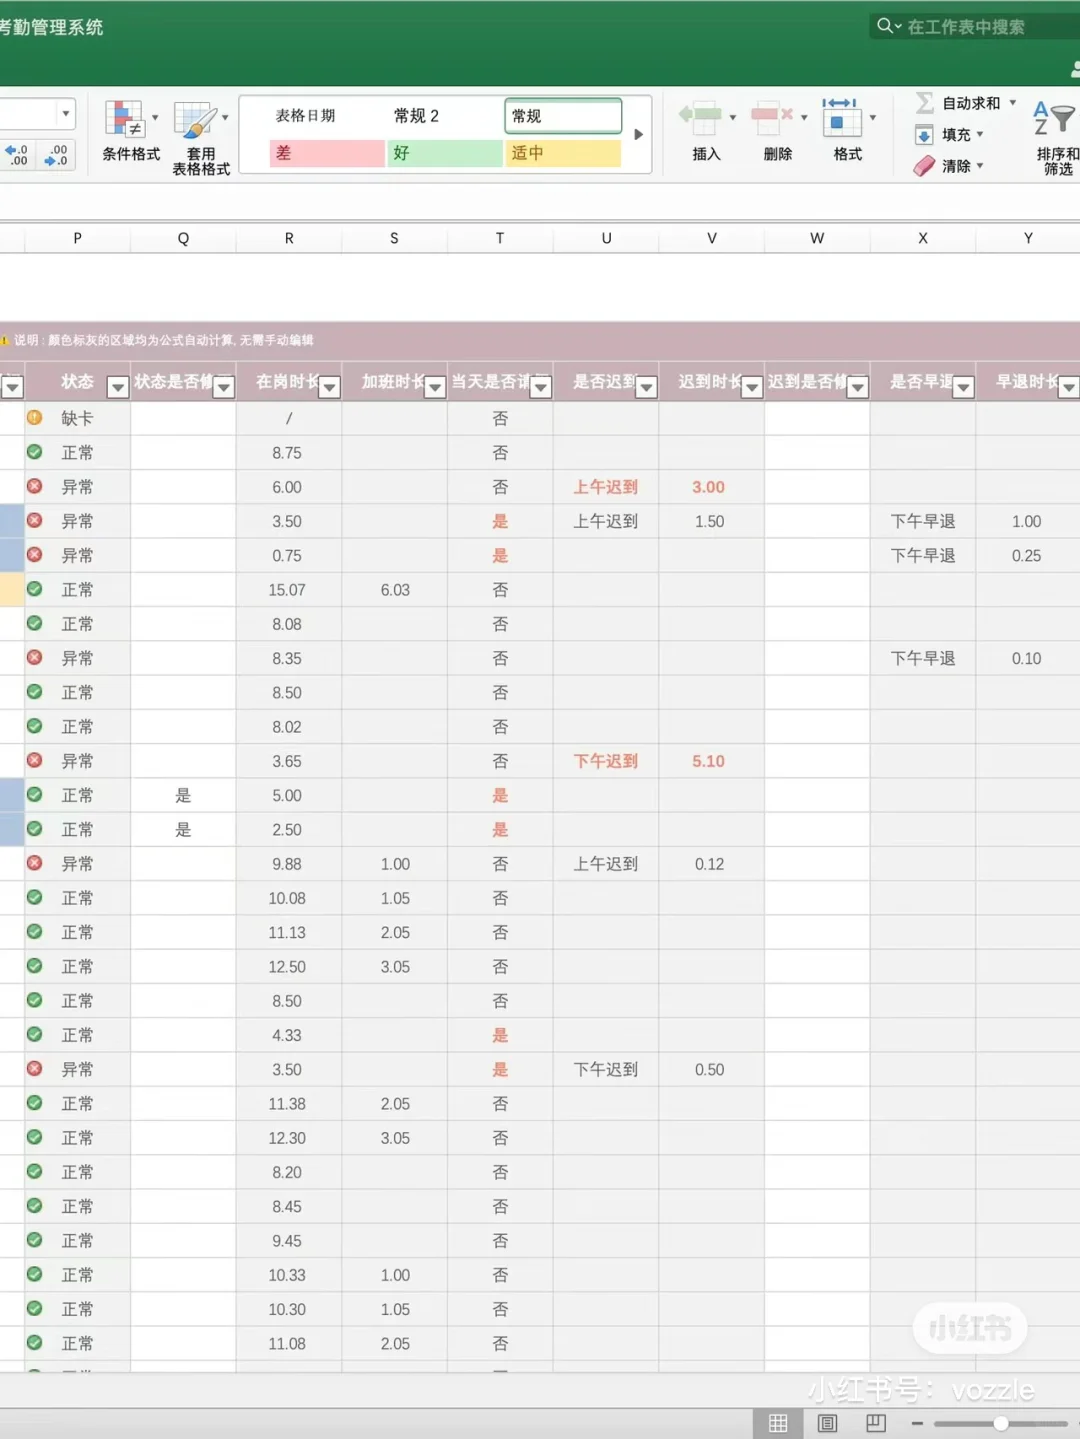Switch to Page Break Preview icon
Viewport: 1080px width, 1439px height.
pos(876,1423)
